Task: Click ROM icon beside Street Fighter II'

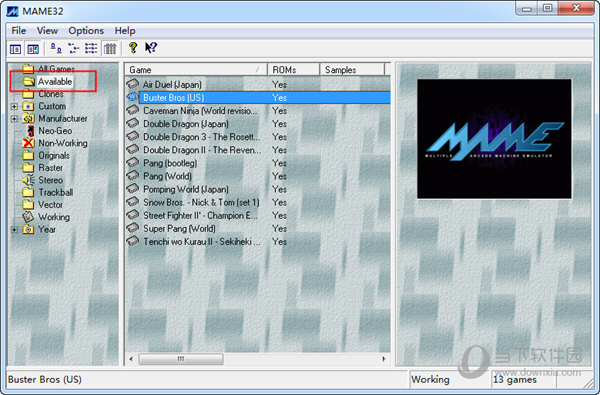Action: tap(132, 214)
